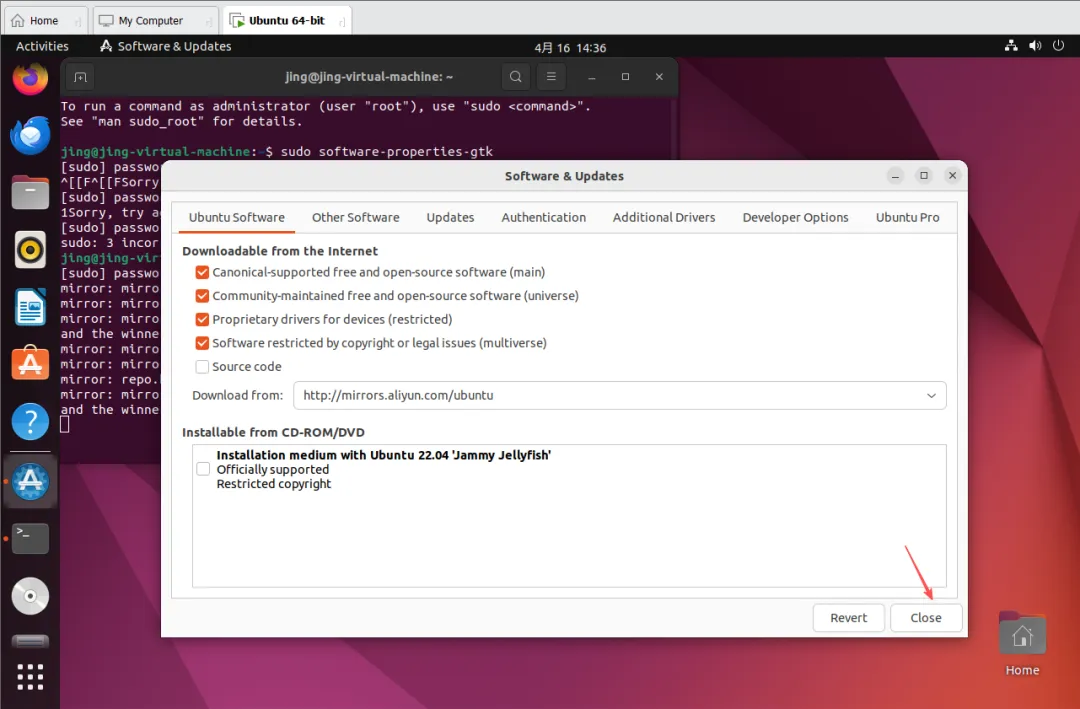Open the Files manager dock icon

tap(30, 192)
